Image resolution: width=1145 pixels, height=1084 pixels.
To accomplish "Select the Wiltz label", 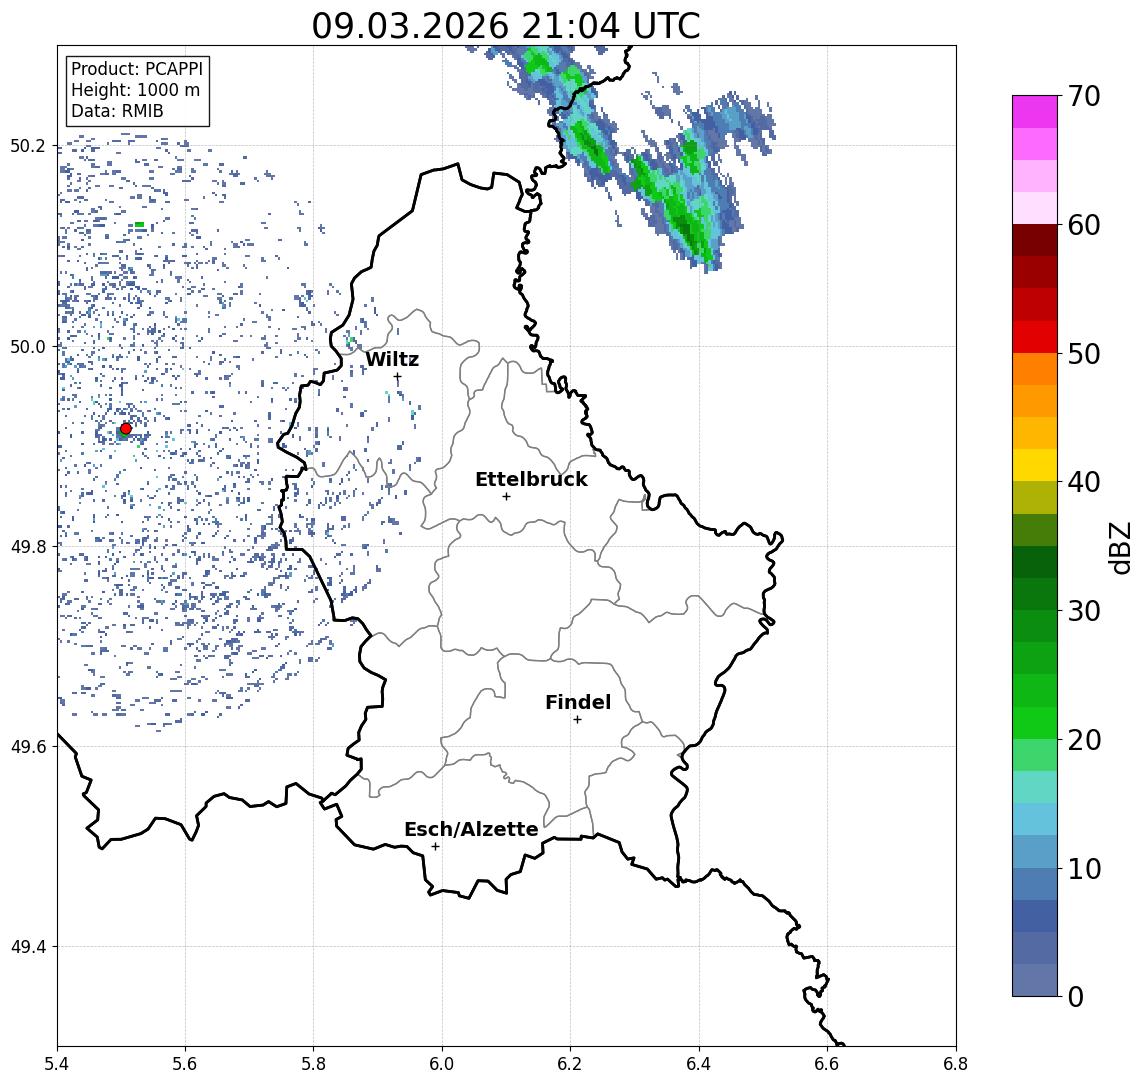I will click(x=392, y=359).
